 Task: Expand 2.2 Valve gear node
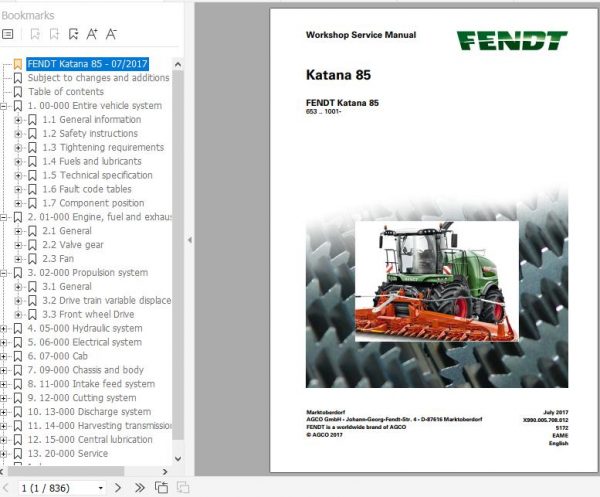click(18, 245)
